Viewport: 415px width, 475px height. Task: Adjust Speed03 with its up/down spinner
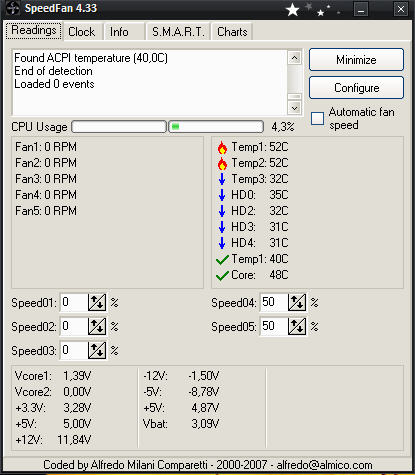[97, 351]
